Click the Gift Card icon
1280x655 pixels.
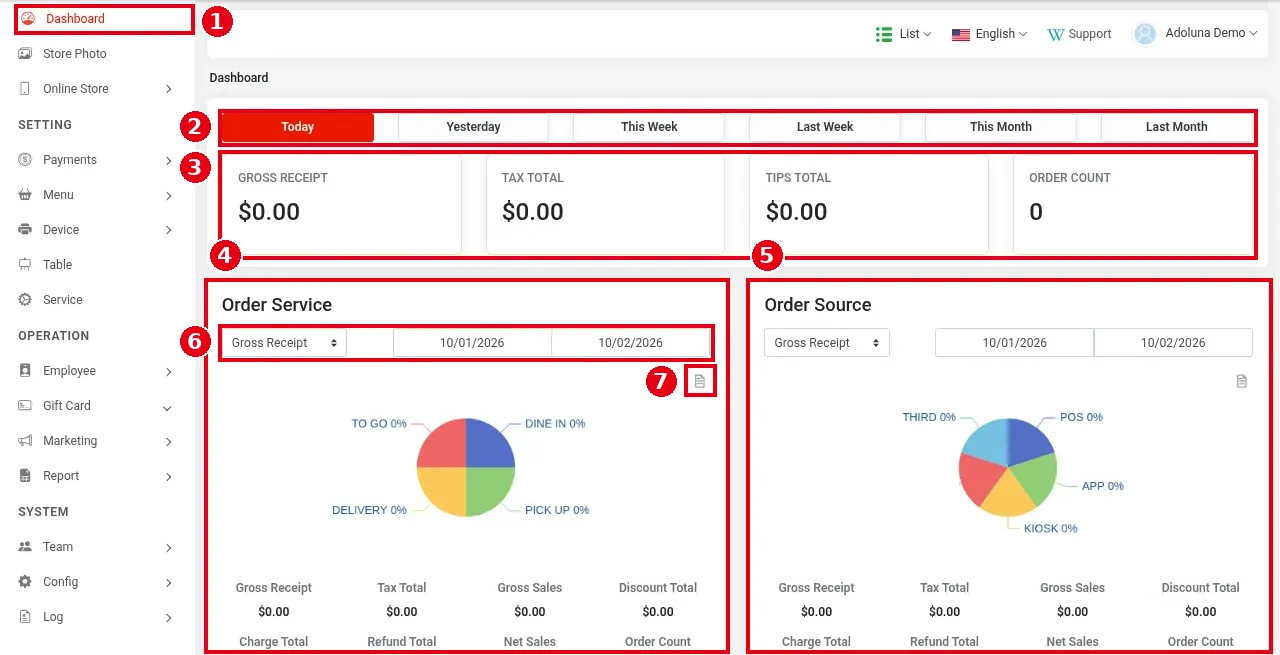(25, 406)
